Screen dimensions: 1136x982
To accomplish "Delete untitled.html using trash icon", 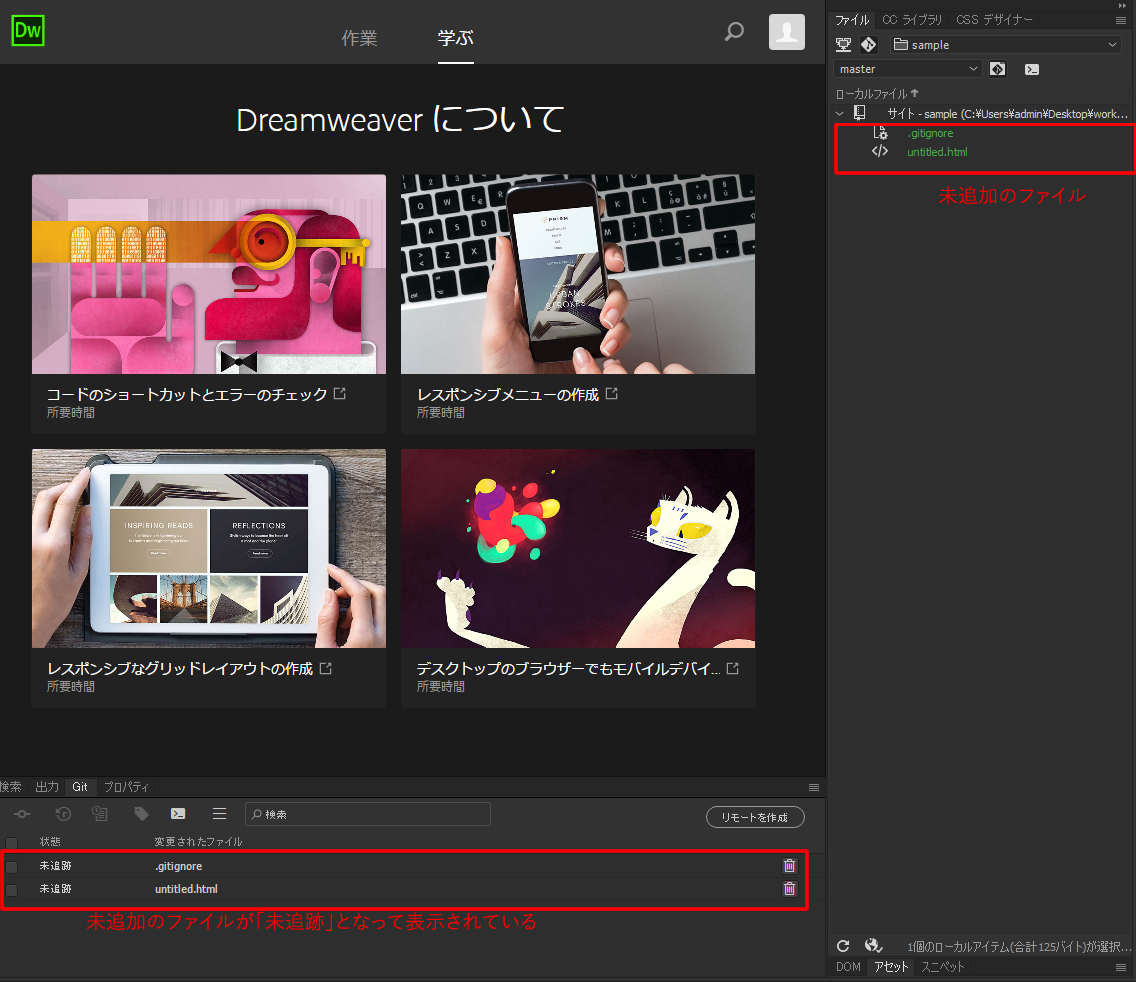I will [x=790, y=889].
